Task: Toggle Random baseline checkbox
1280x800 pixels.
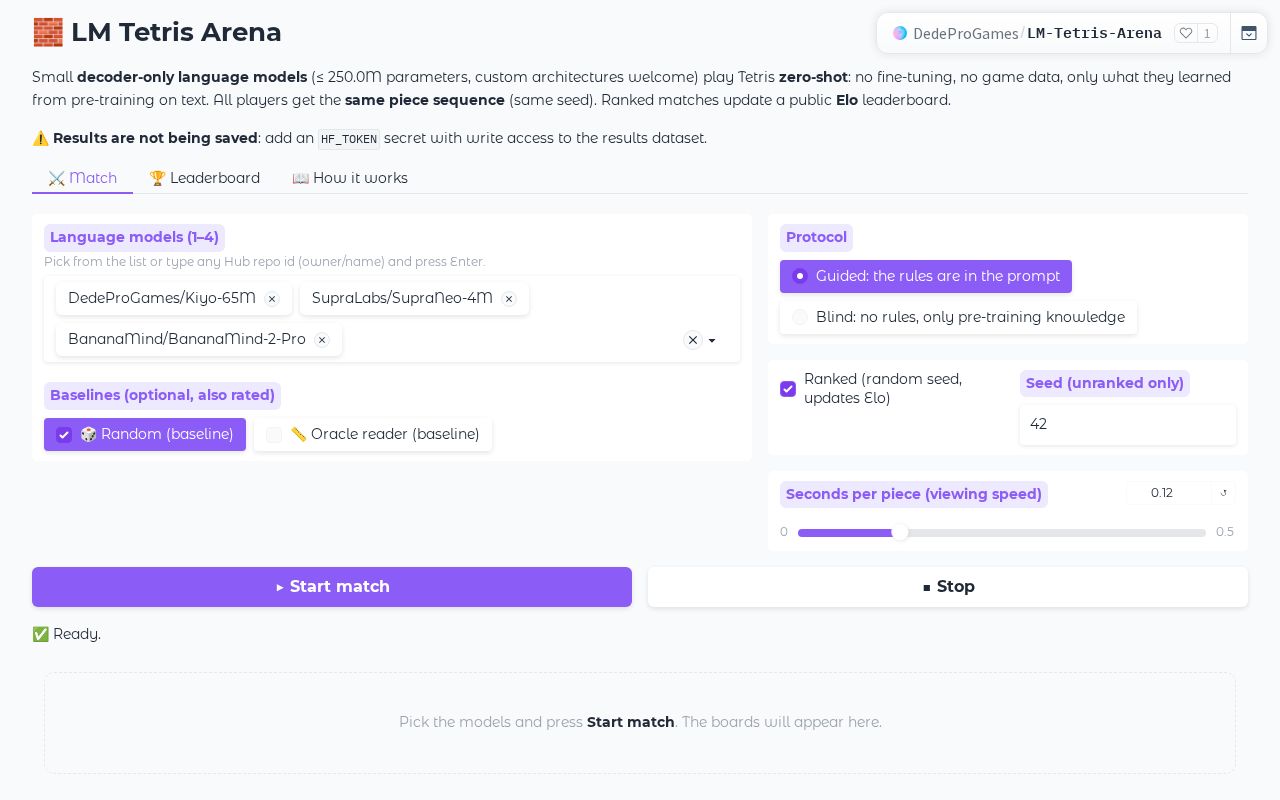Action: 64,434
